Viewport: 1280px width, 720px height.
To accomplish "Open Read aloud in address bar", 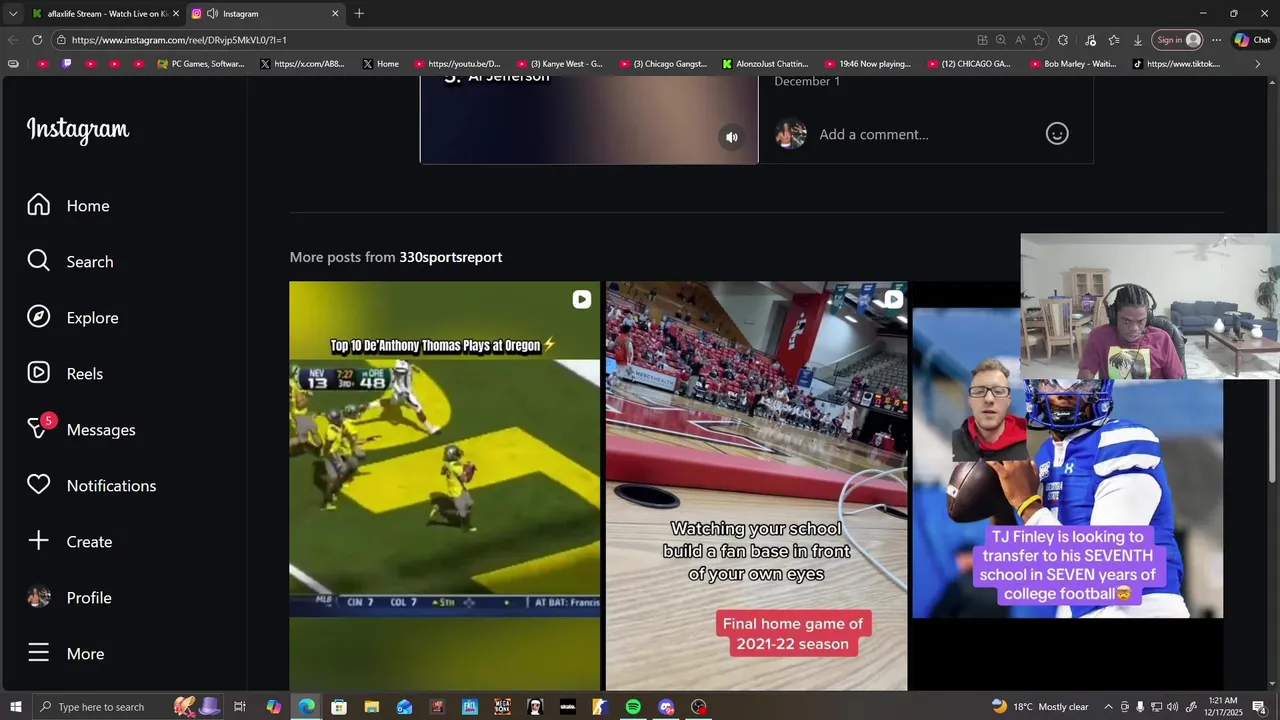I will [x=1020, y=40].
